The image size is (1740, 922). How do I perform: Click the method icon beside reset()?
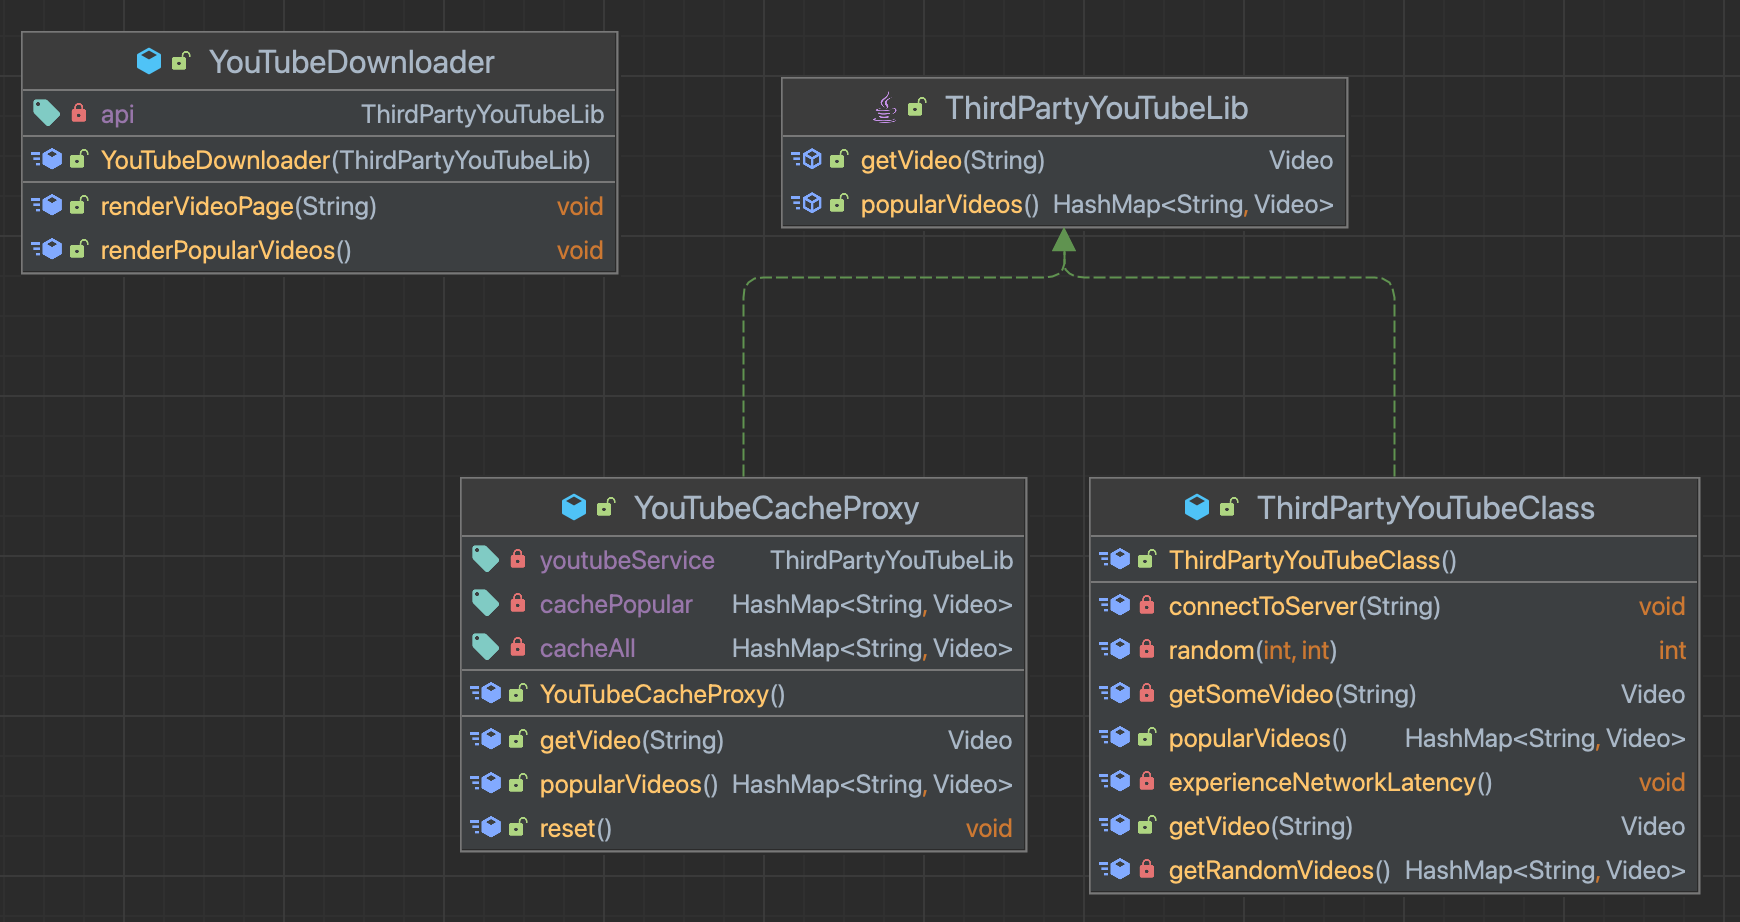click(x=486, y=827)
